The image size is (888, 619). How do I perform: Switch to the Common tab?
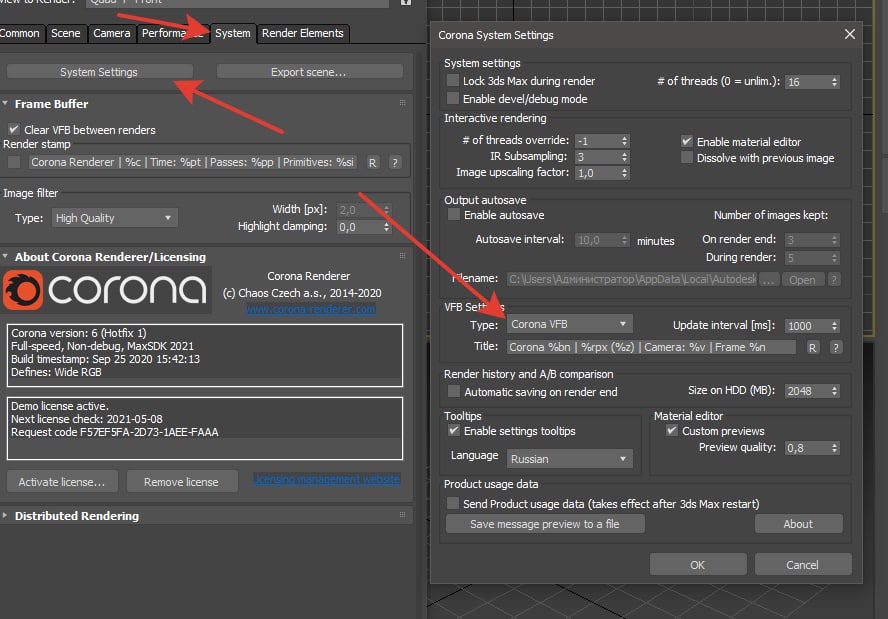[21, 33]
